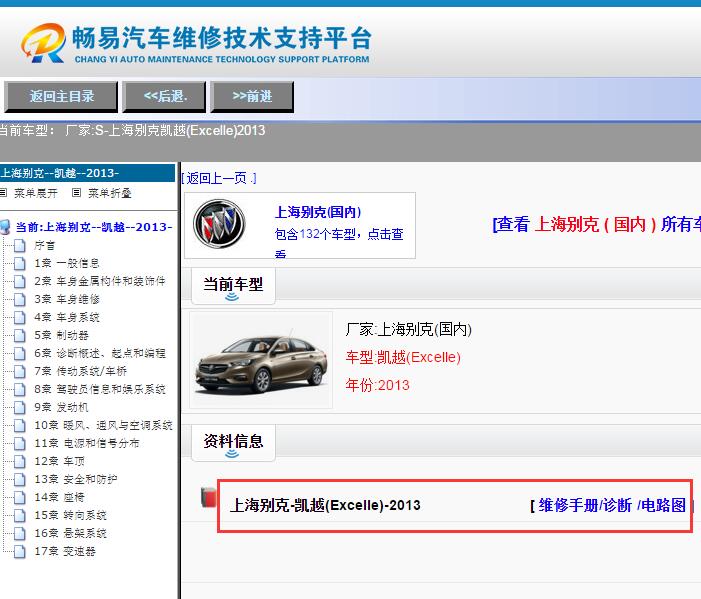Open chapter 6章 诊断概述、起点和编程

(100, 353)
